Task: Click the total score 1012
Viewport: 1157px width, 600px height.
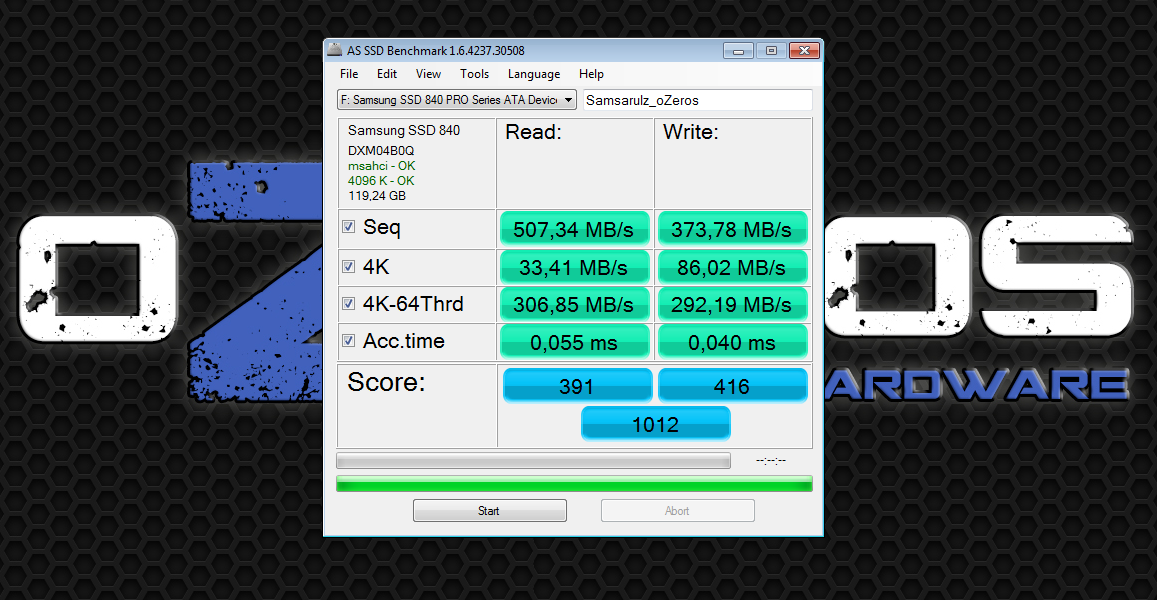Action: 655,424
